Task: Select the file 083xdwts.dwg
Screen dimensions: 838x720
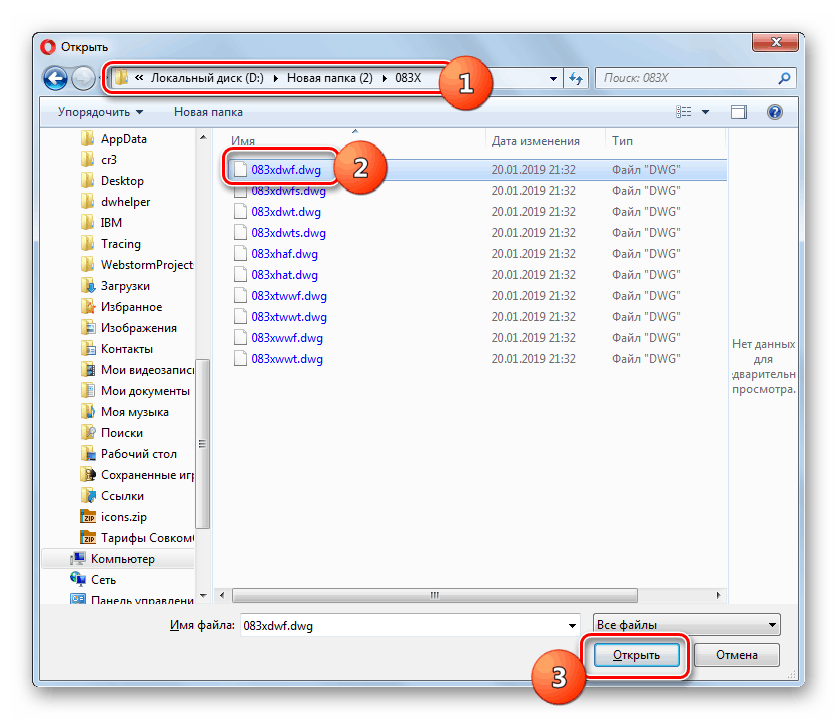Action: [289, 233]
